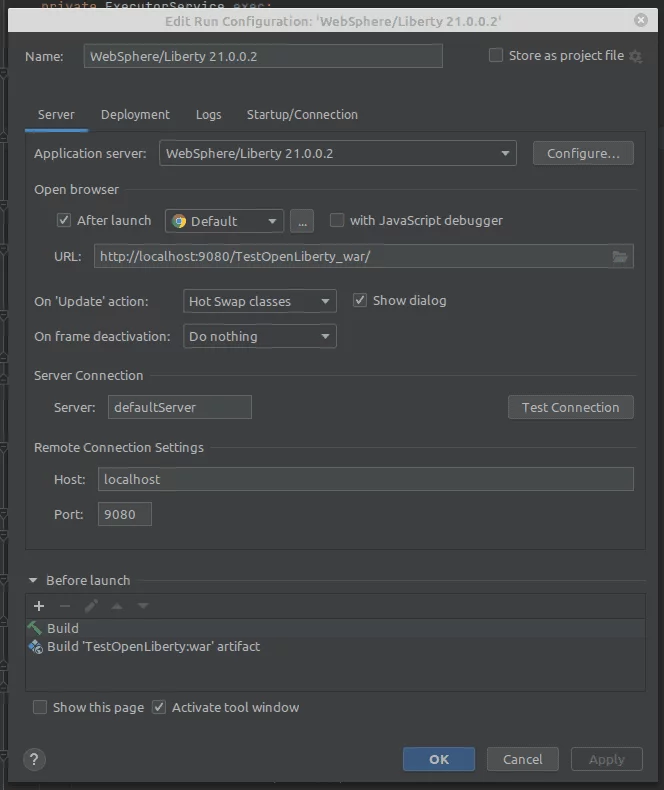Click the move task up arrow icon
This screenshot has height=790, width=664.
coord(117,606)
